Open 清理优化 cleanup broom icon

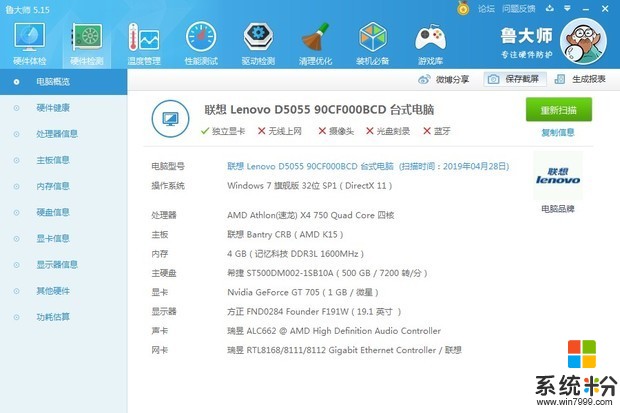[x=315, y=44]
